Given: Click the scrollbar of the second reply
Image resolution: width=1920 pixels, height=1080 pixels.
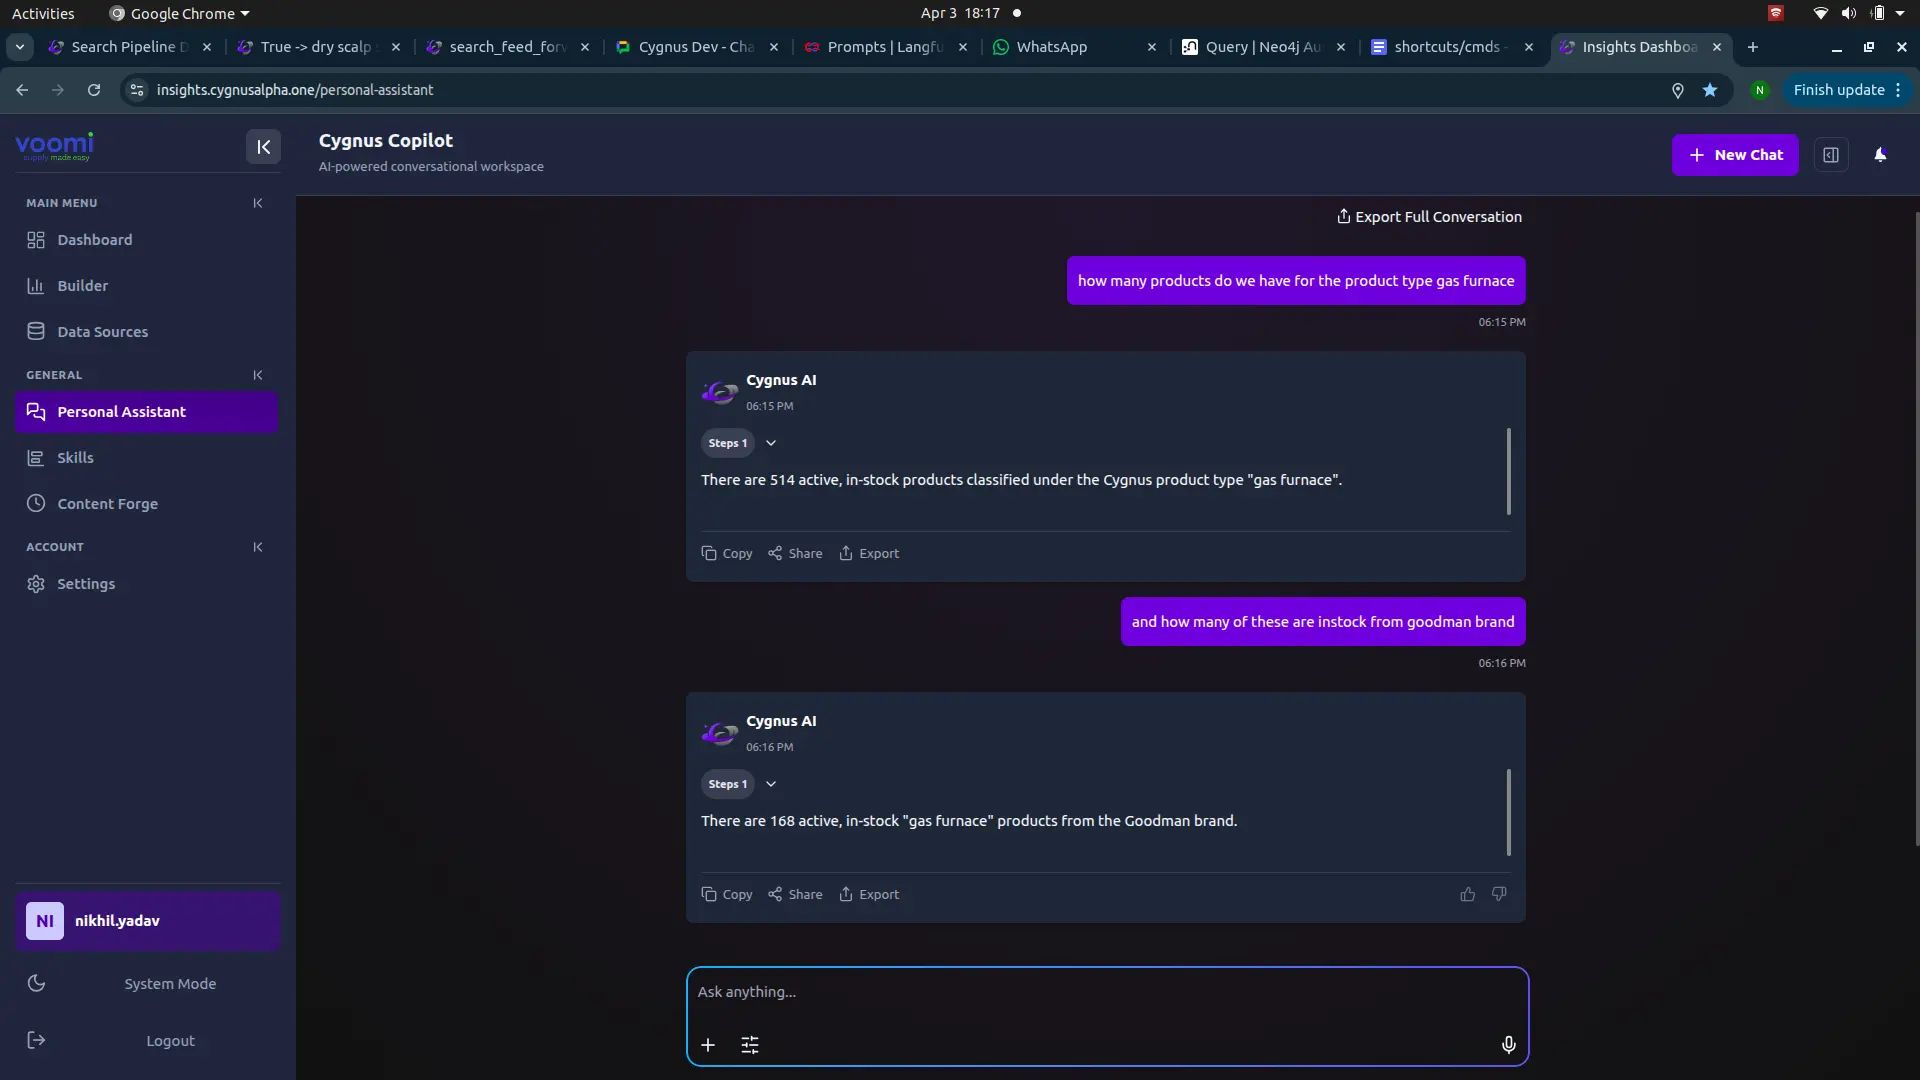Looking at the screenshot, I should (1508, 812).
